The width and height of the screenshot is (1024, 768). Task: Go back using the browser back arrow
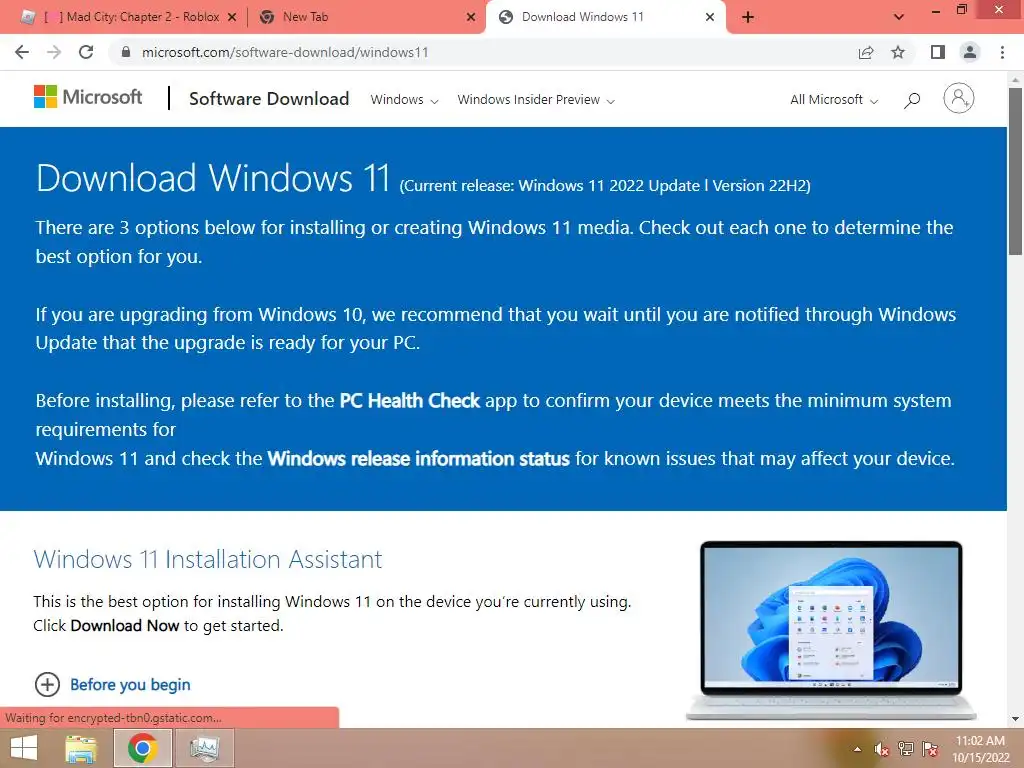pos(22,52)
